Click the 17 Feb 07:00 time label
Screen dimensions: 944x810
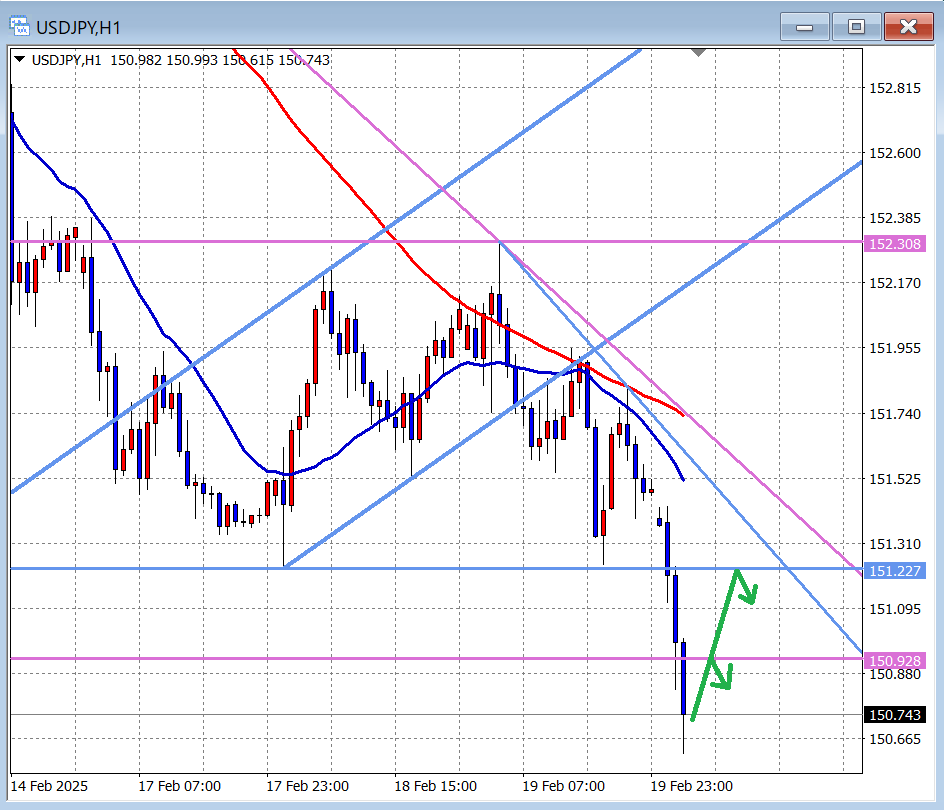[179, 786]
